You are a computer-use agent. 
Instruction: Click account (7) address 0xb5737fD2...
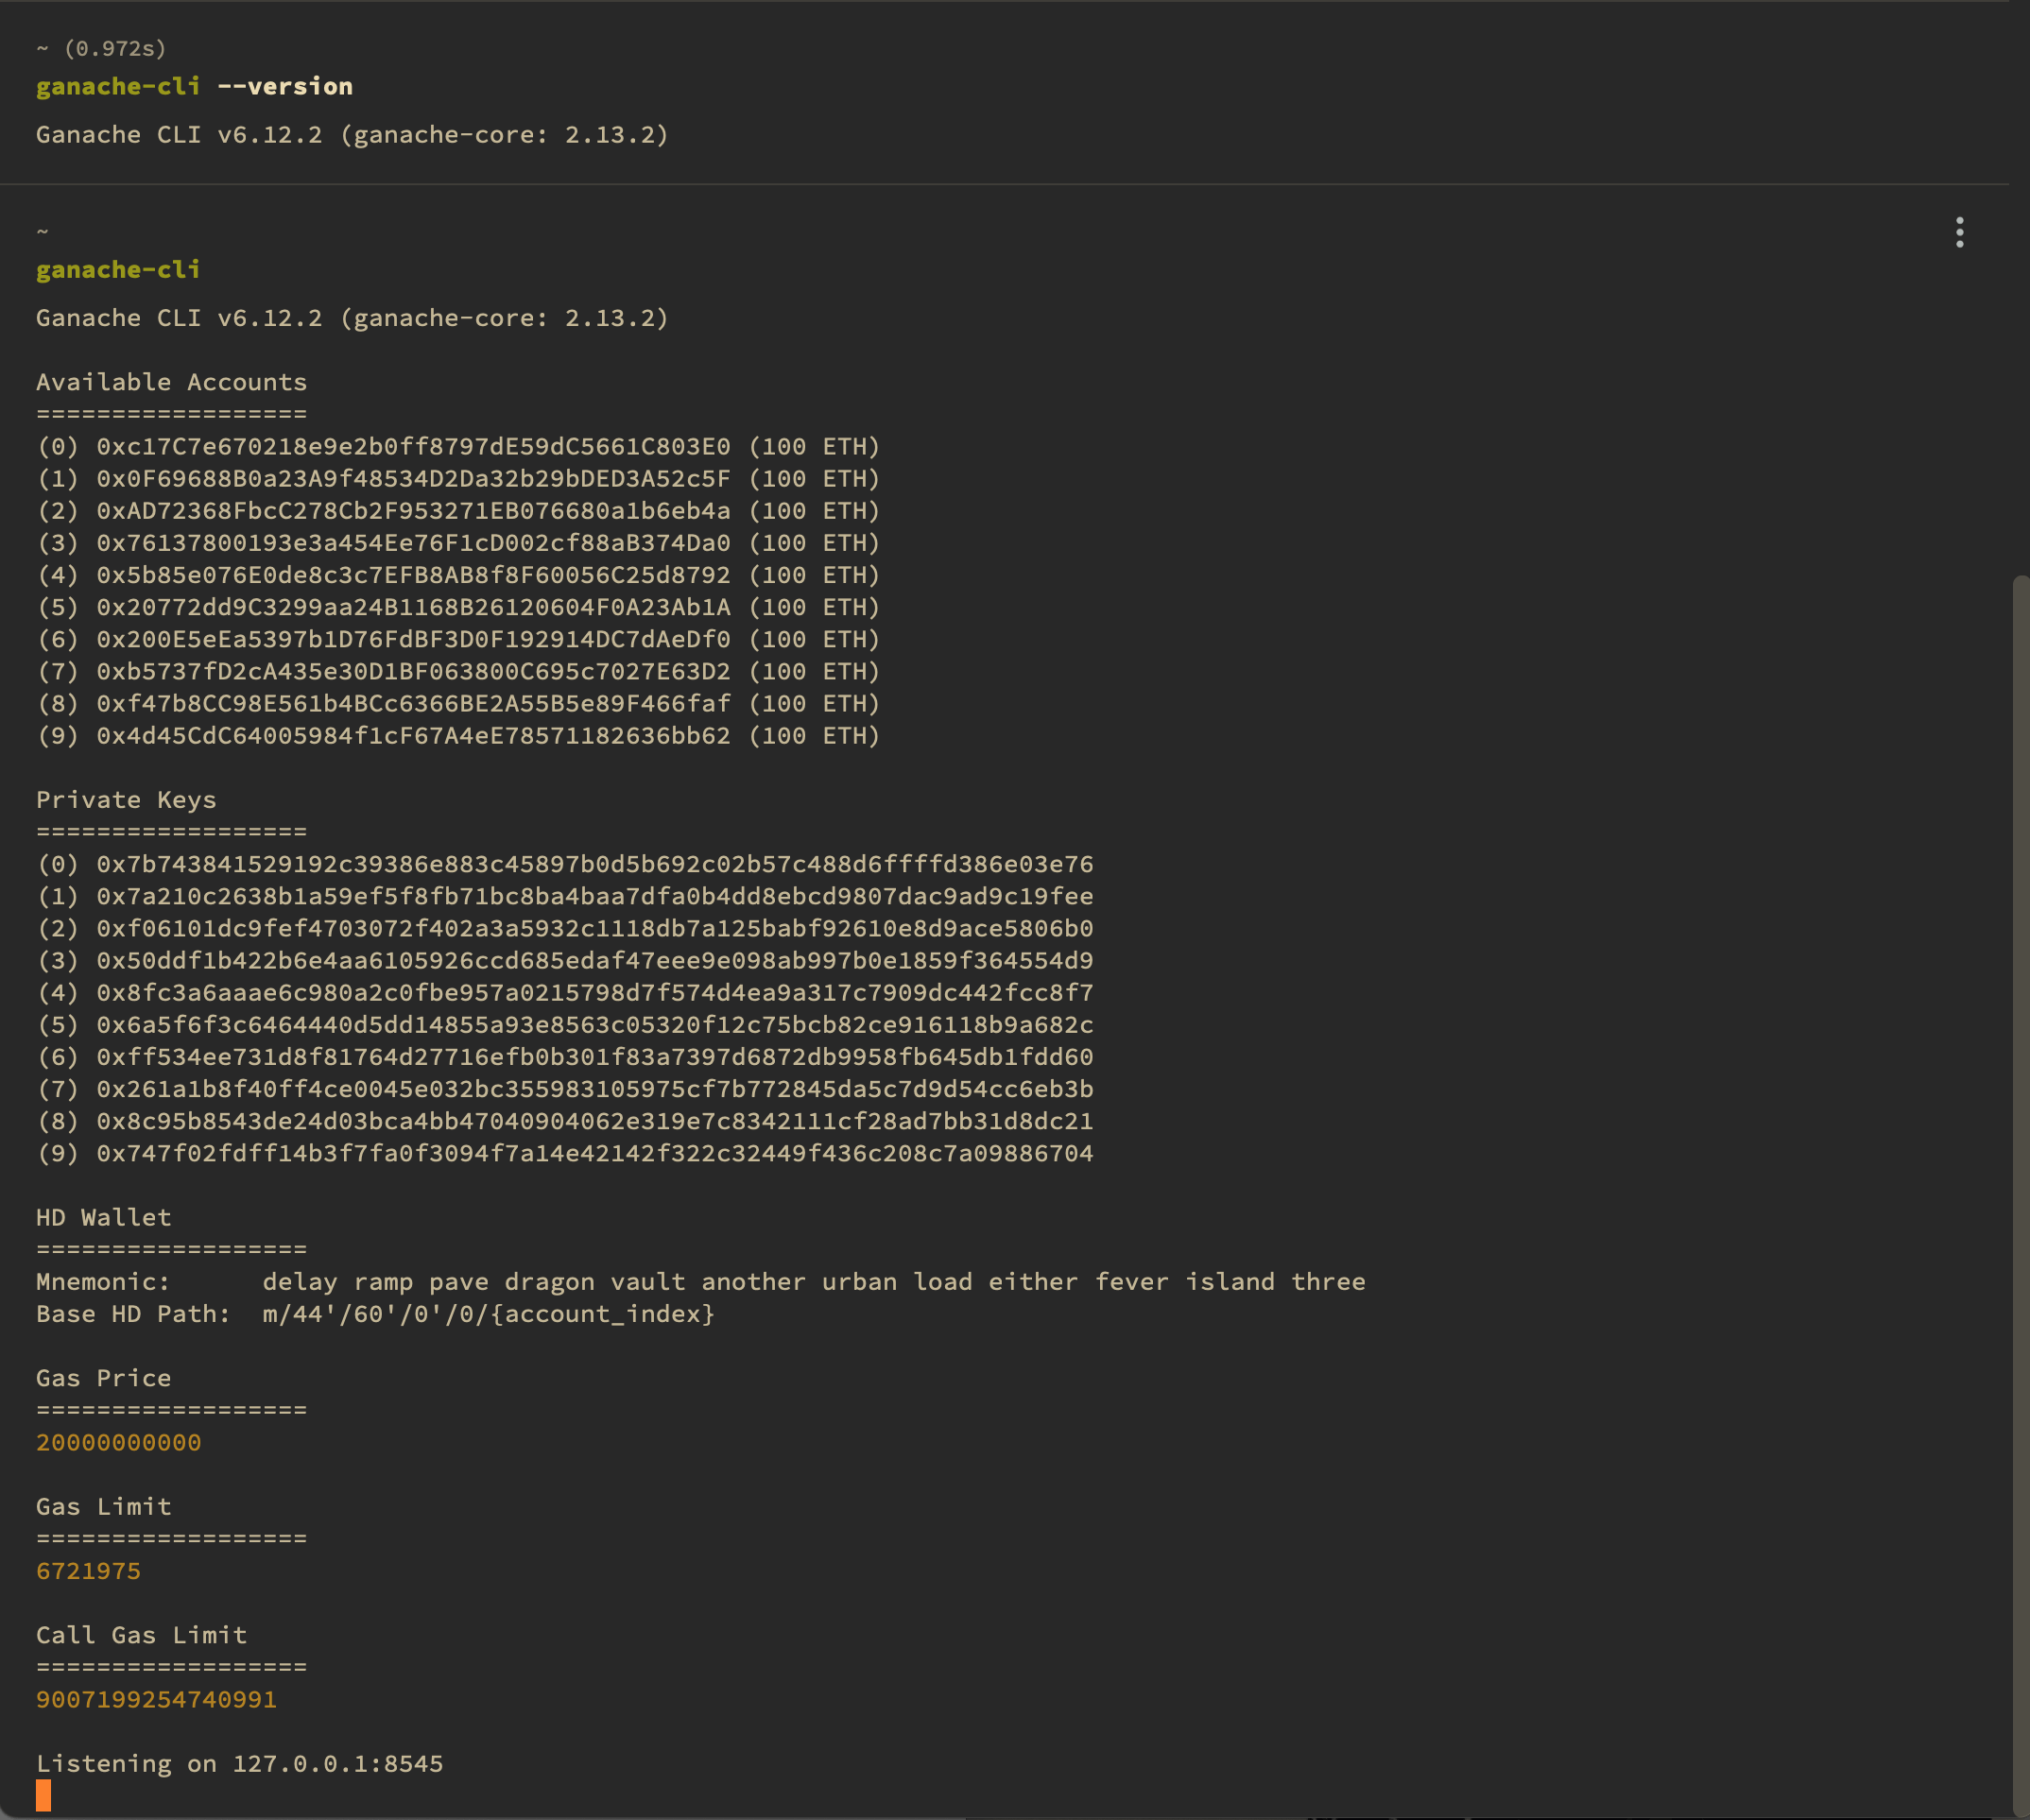click(x=413, y=671)
